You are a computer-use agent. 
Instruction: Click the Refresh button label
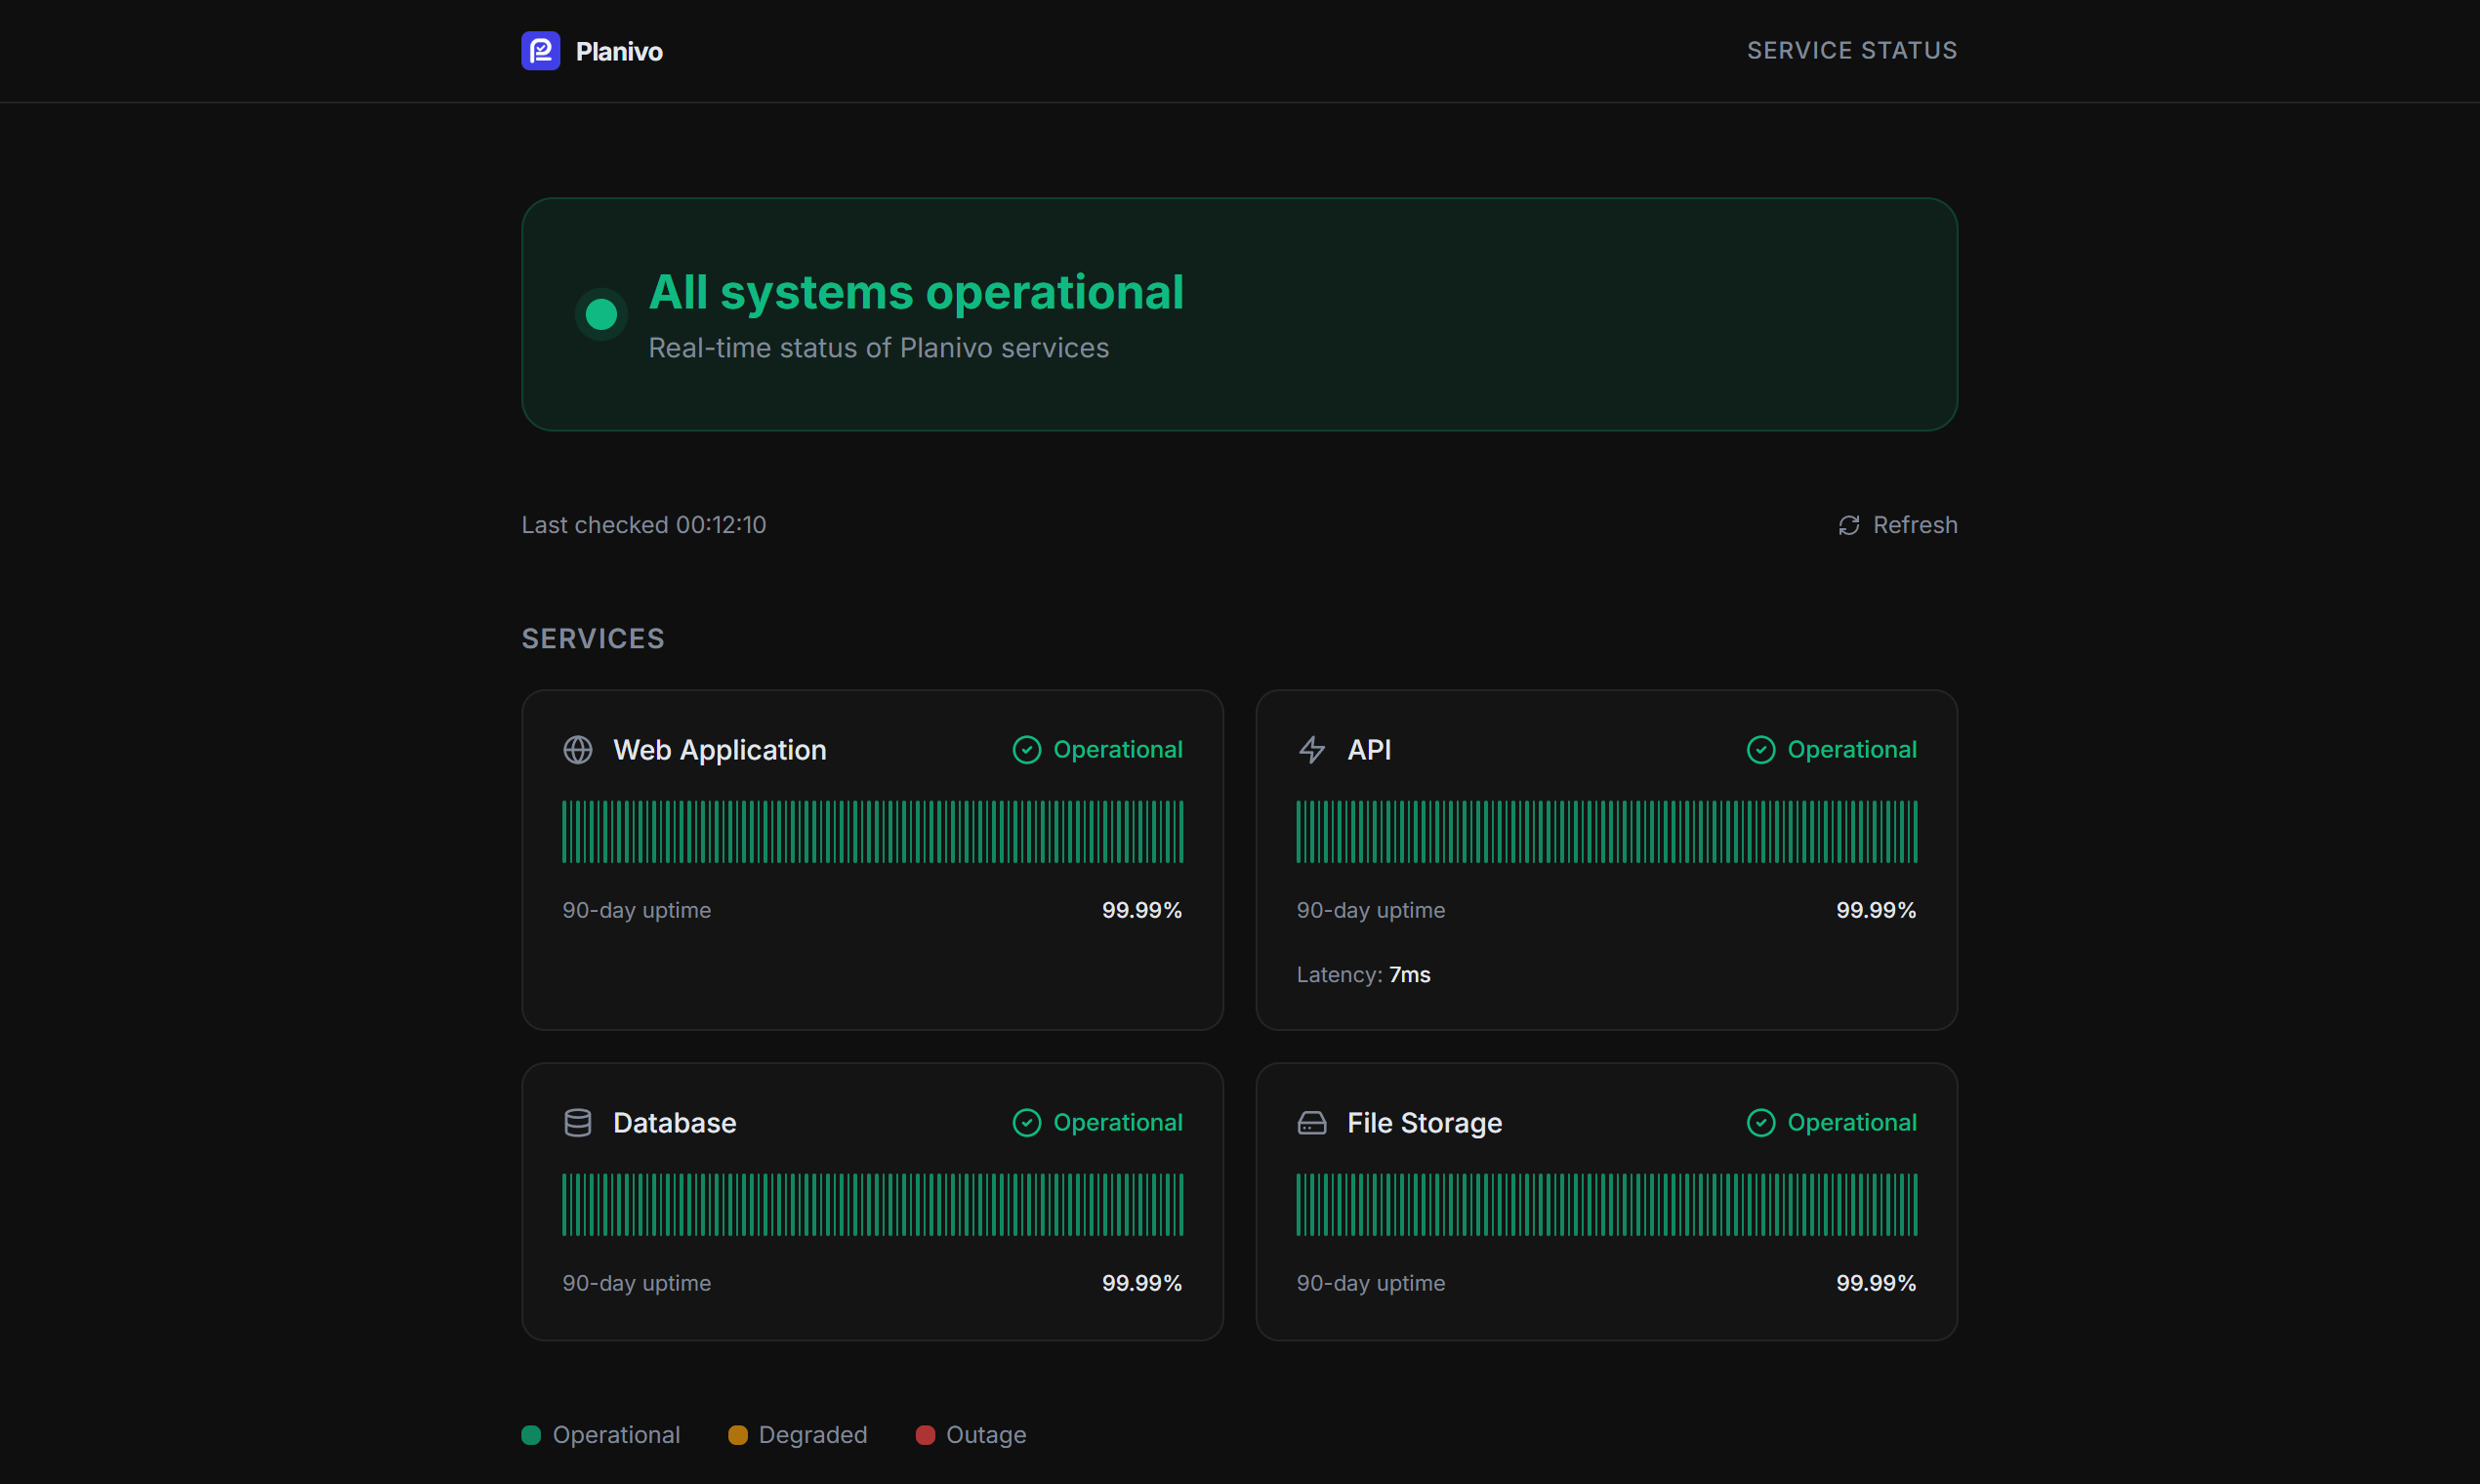tap(1915, 525)
